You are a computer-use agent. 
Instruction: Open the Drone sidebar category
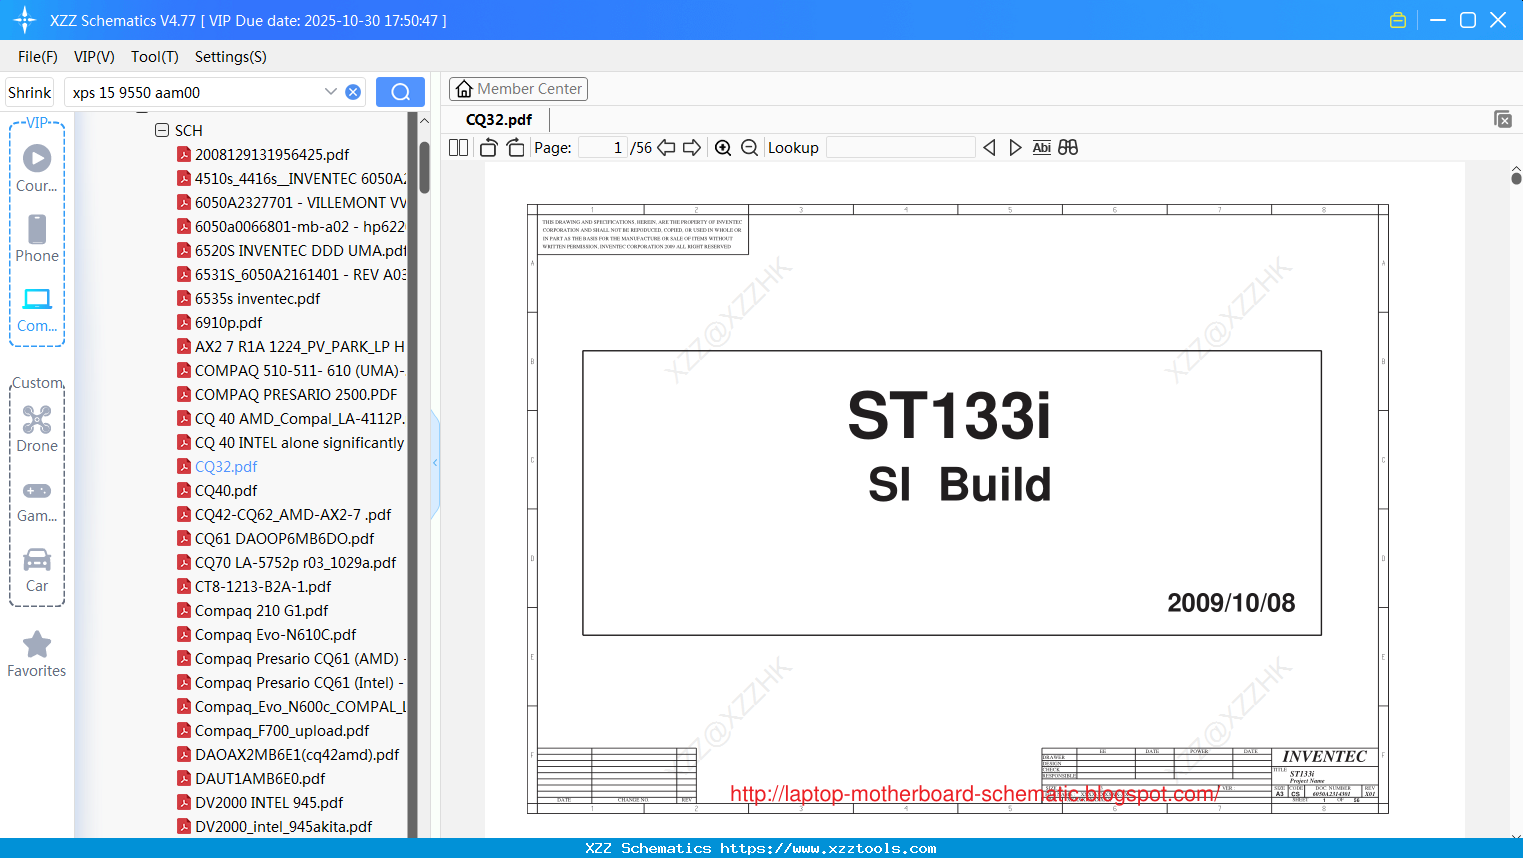pyautogui.click(x=37, y=429)
